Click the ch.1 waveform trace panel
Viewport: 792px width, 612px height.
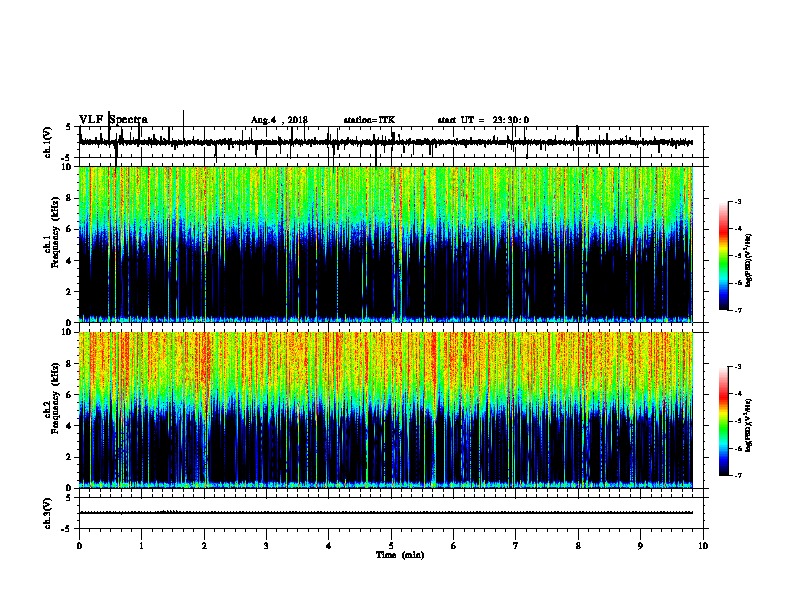pyautogui.click(x=391, y=142)
